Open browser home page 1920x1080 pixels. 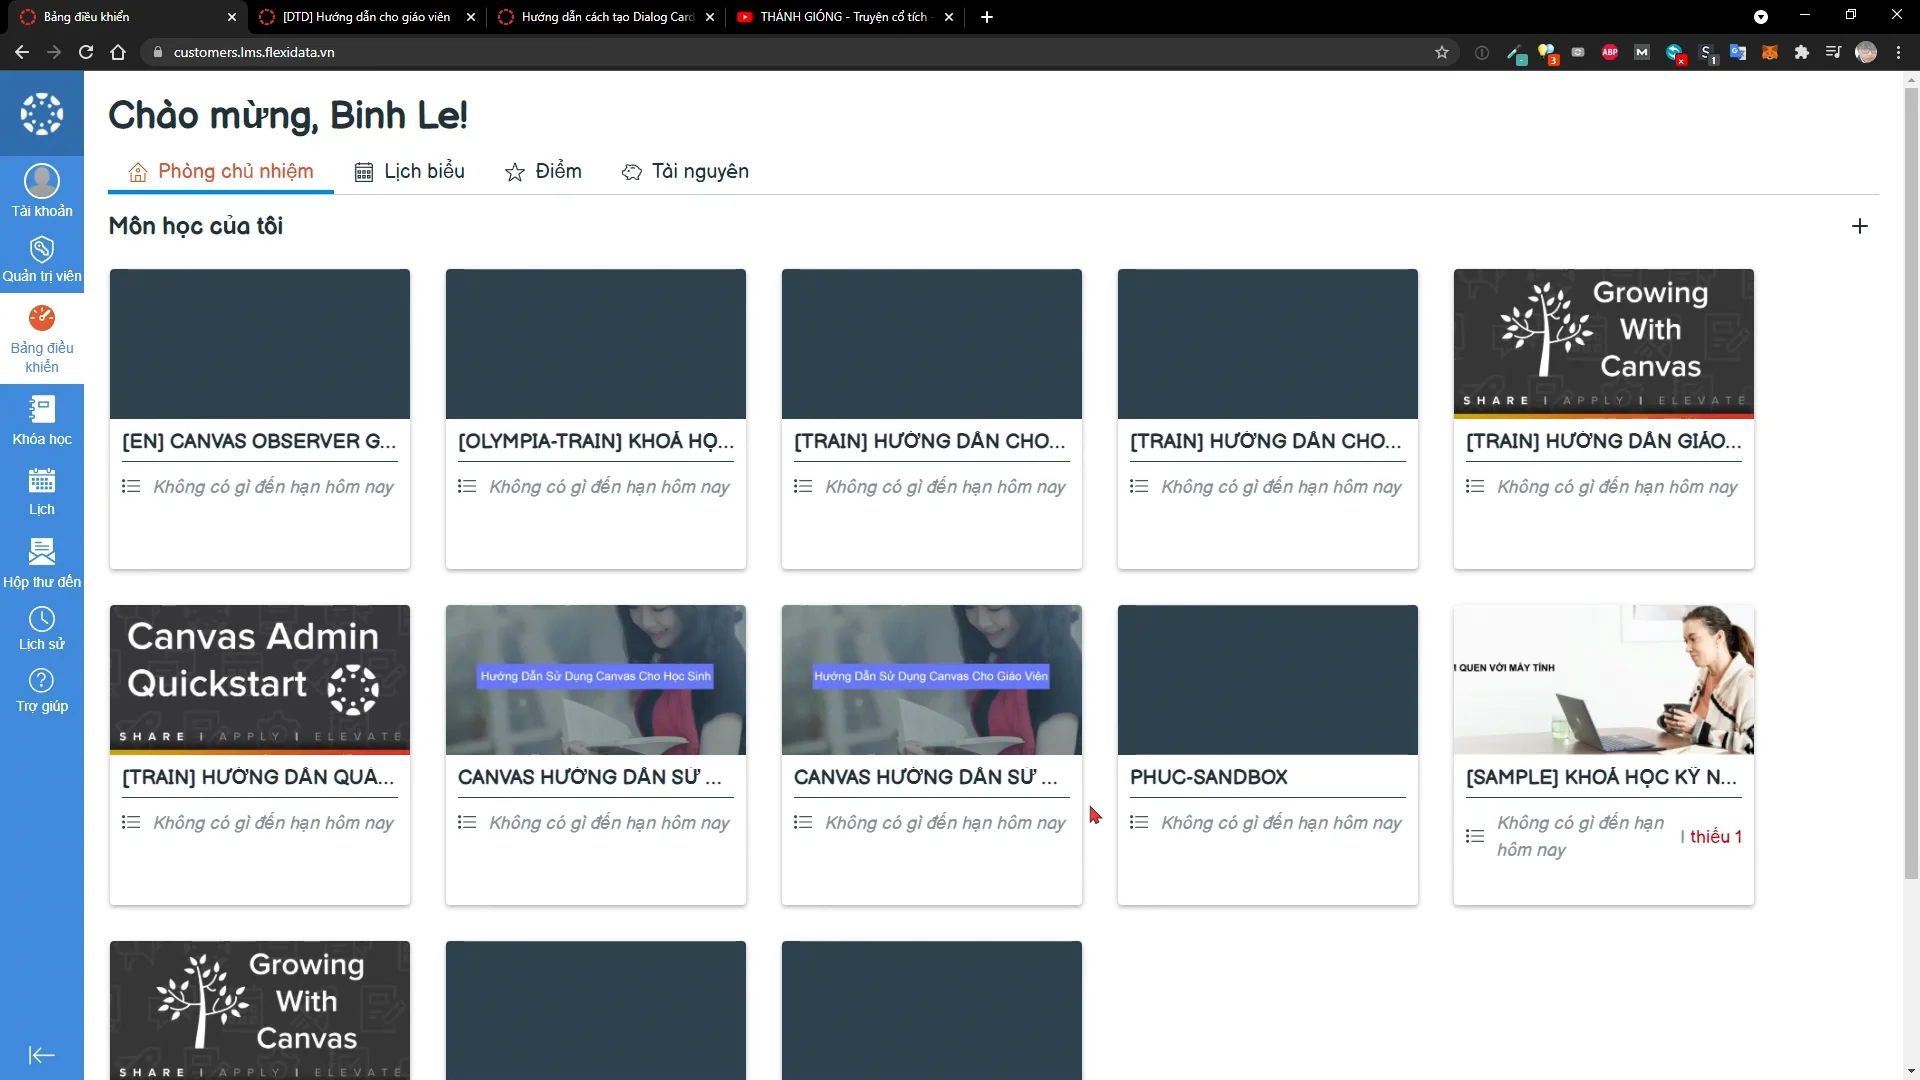coord(118,52)
